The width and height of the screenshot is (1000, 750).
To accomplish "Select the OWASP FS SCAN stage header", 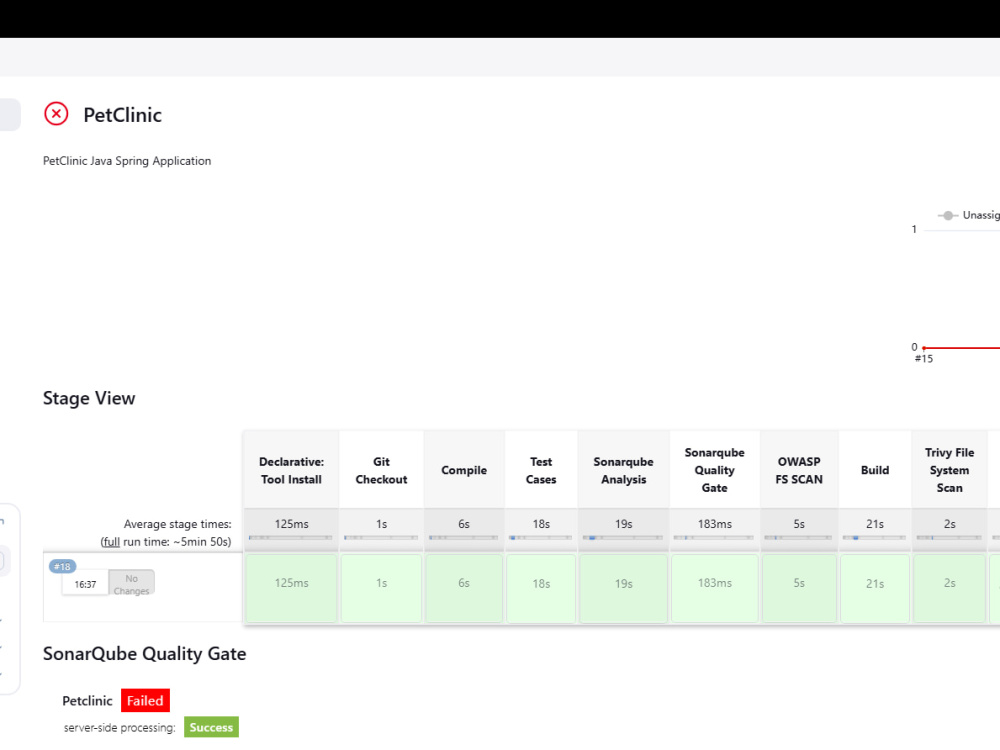I will (799, 470).
